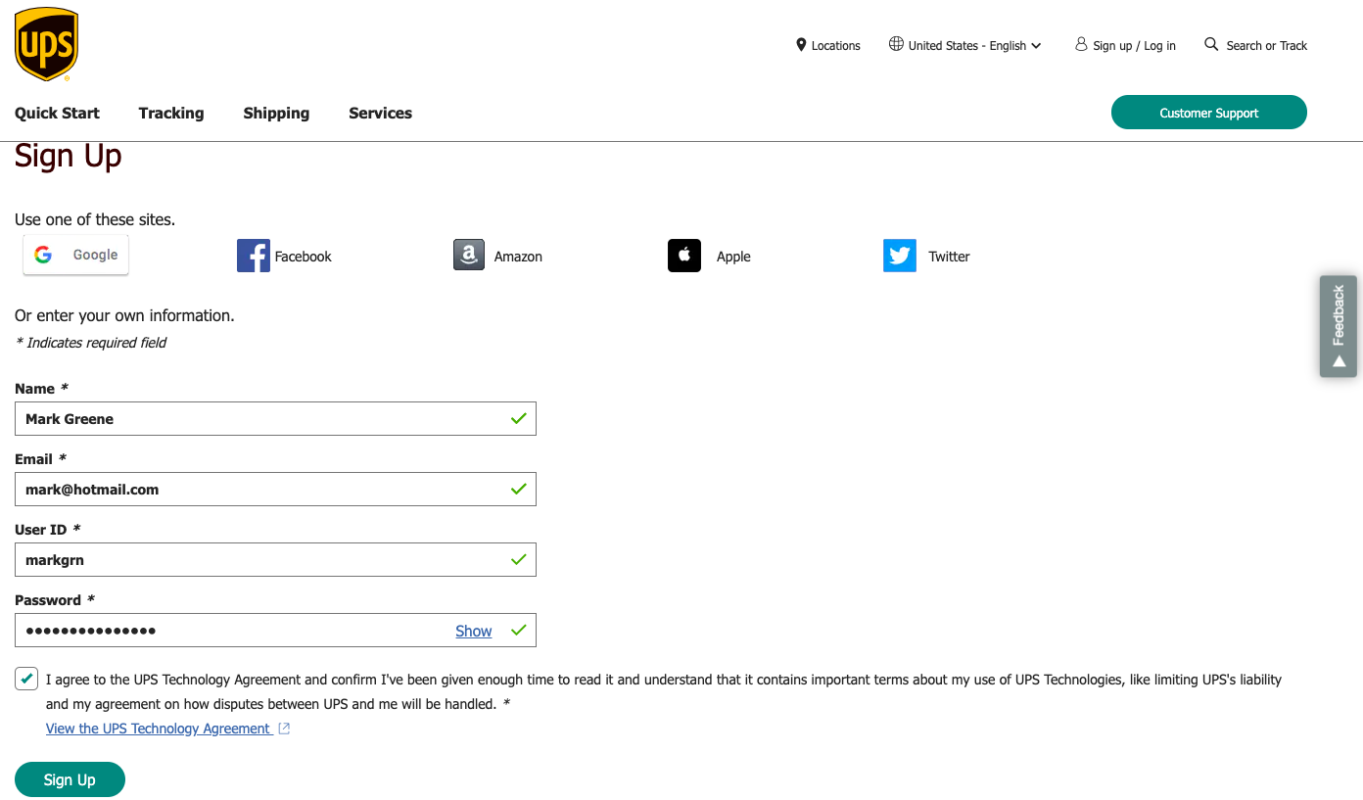Click 'Use one of these sites.' text
Image resolution: width=1363 pixels, height=800 pixels.
pos(95,220)
